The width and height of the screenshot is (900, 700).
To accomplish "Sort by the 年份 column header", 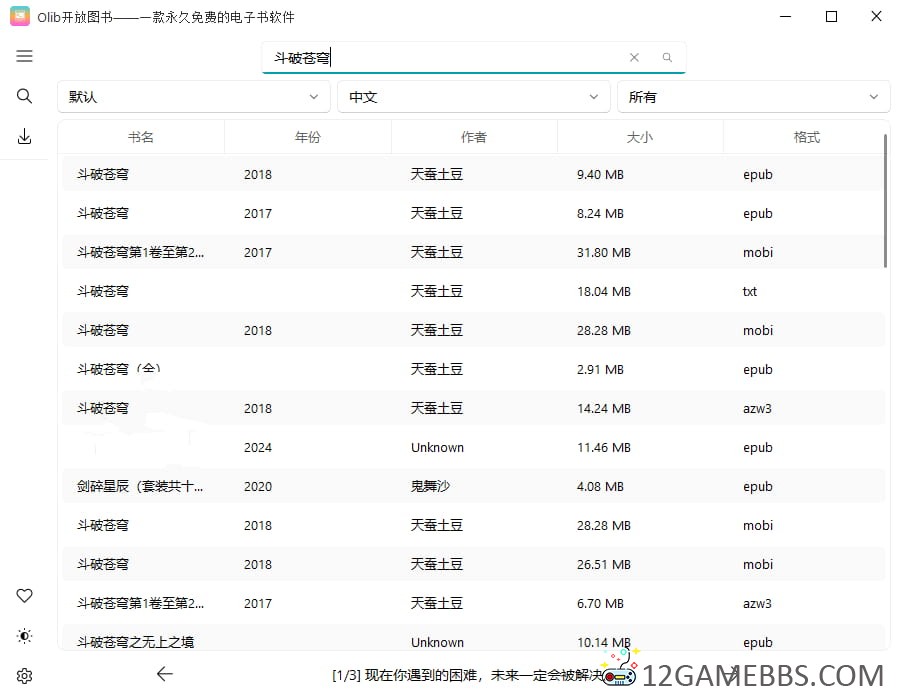I will coord(308,137).
